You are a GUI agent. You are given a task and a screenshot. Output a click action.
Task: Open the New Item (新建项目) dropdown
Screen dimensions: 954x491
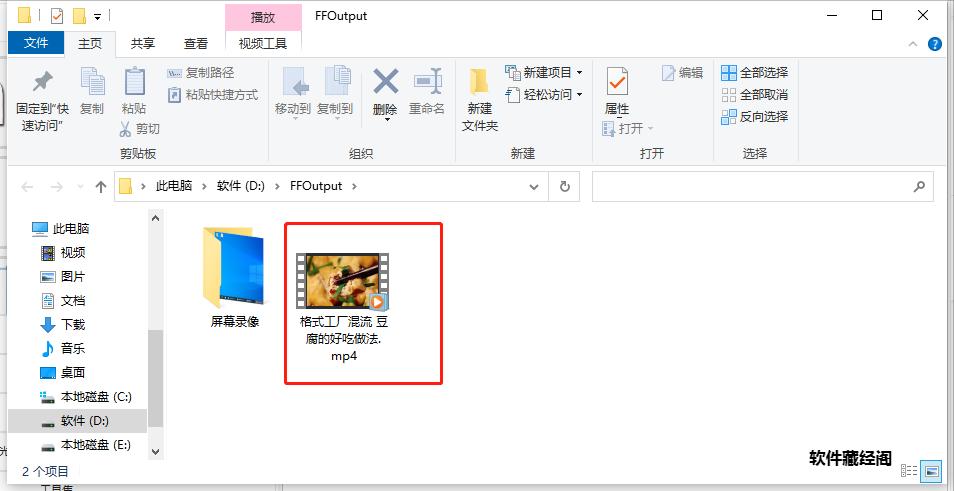pos(544,72)
